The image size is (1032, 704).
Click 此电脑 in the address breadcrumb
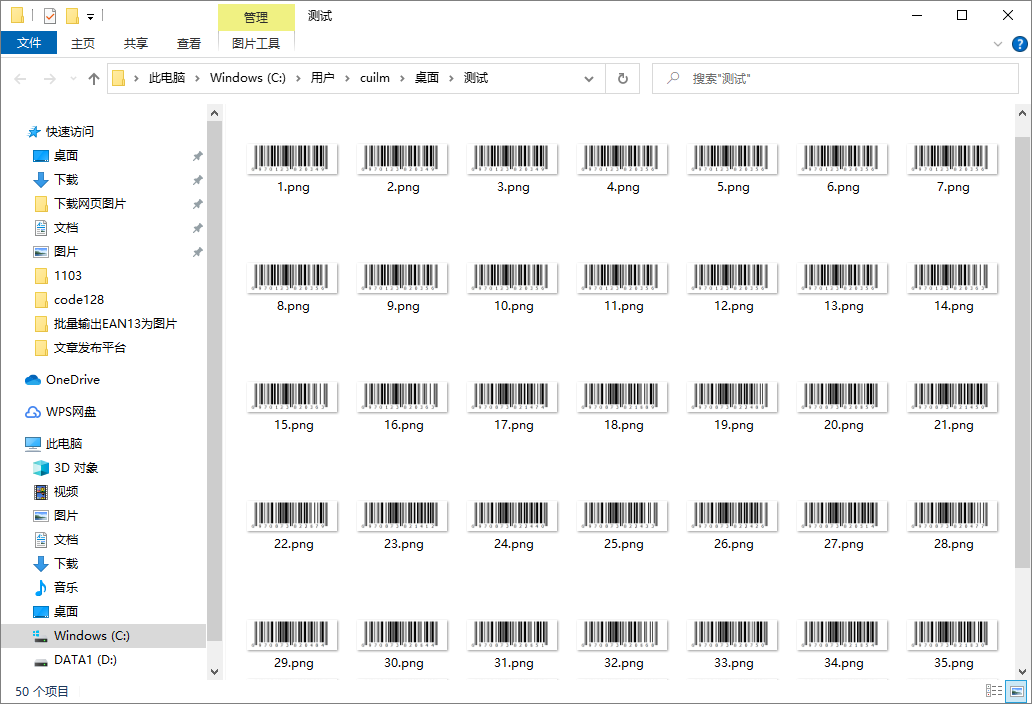pos(167,78)
